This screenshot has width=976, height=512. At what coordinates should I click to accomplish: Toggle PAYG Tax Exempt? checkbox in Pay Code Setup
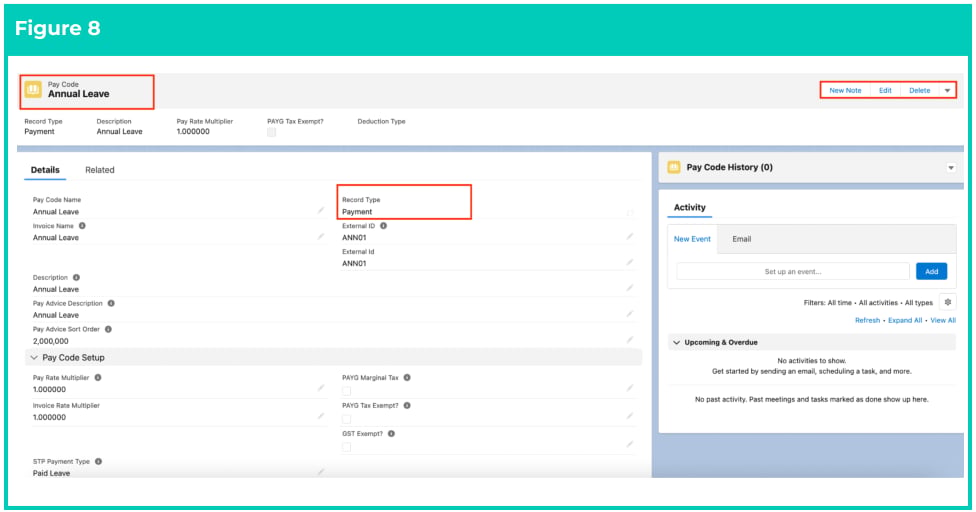point(347,419)
